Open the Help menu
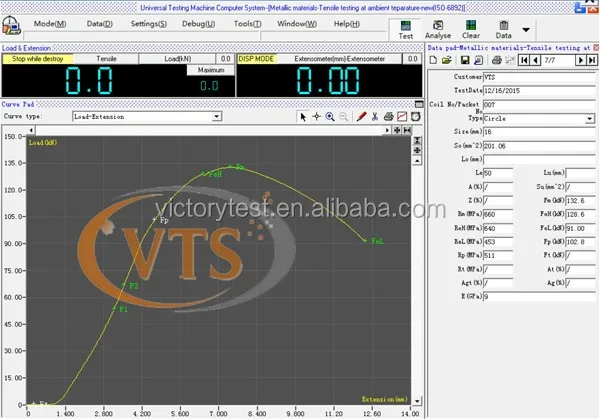Image resolution: width=600 pixels, height=419 pixels. tap(346, 24)
